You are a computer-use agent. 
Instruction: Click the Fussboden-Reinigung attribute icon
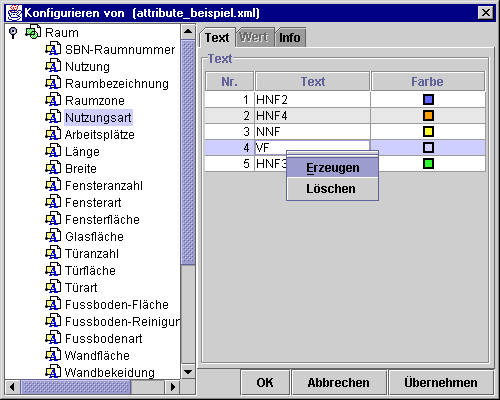(53, 321)
